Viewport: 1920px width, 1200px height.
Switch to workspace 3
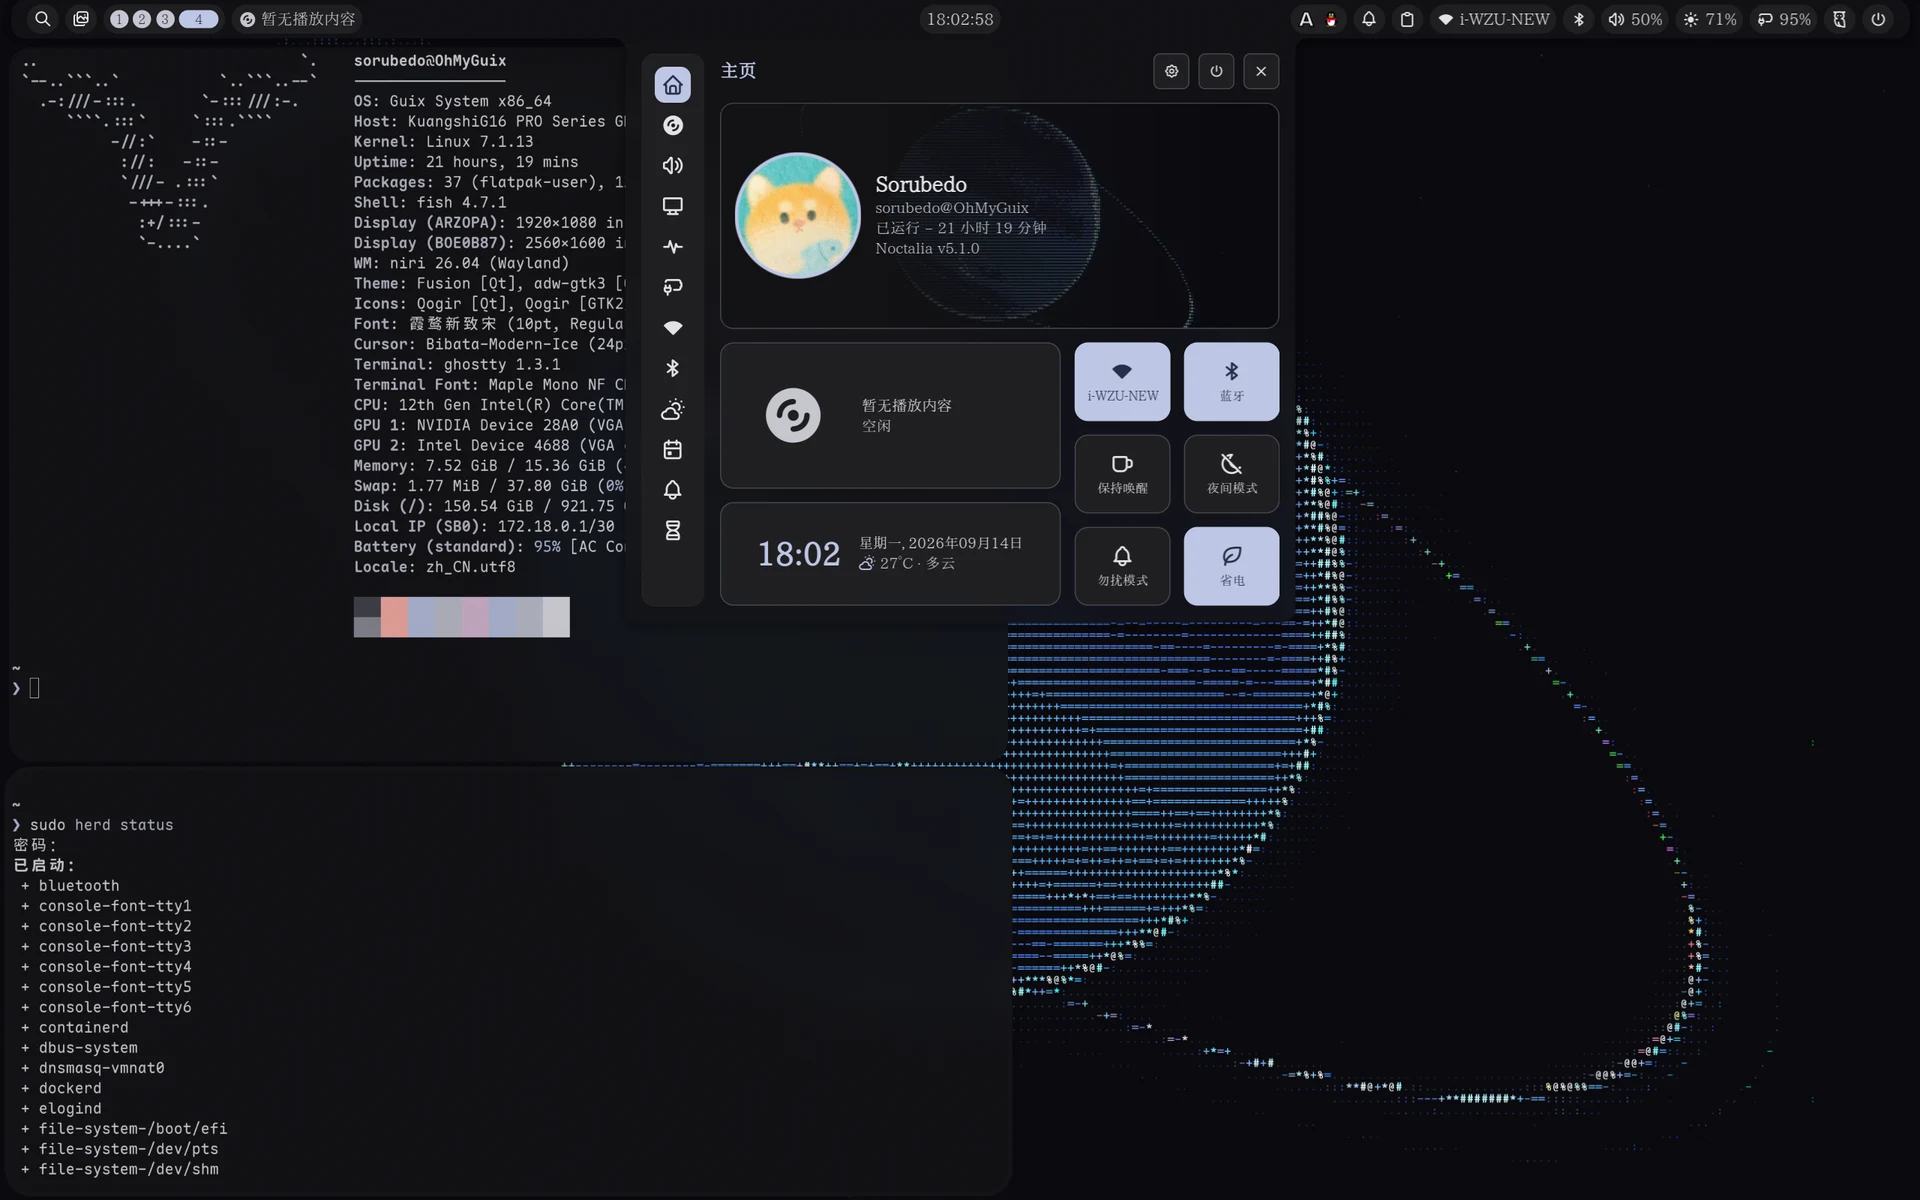pos(165,19)
